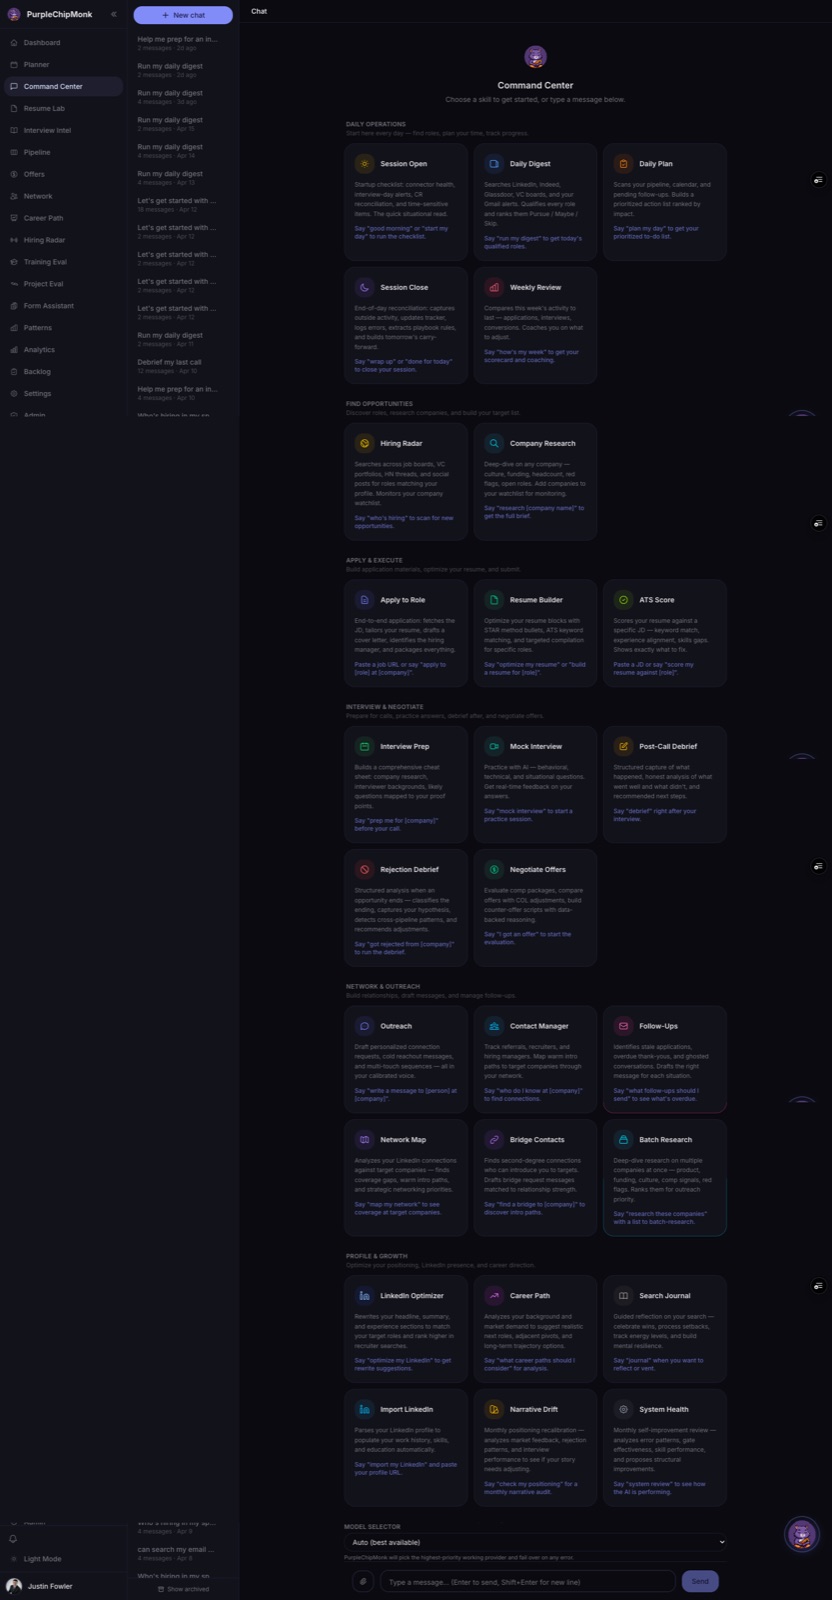Open the Import LinkedIn skill card
Screen dimensions: 832x1600
pos(406,1447)
